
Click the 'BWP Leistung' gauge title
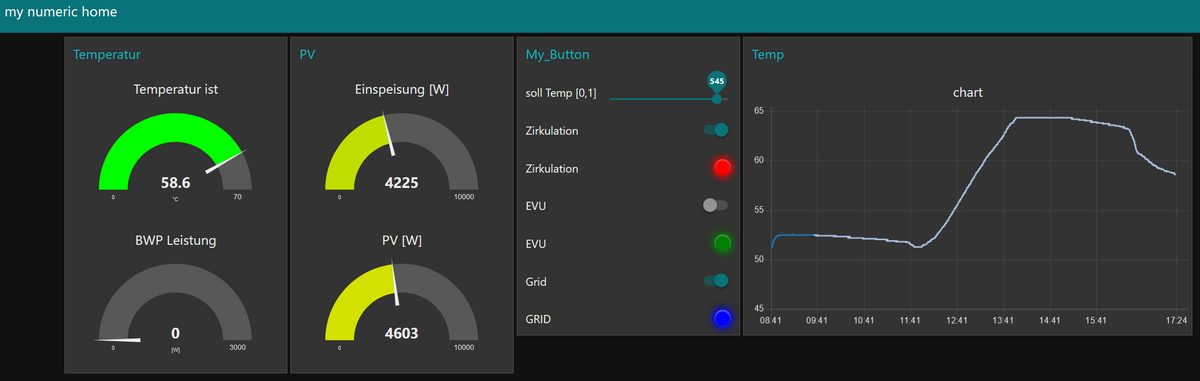click(x=176, y=241)
